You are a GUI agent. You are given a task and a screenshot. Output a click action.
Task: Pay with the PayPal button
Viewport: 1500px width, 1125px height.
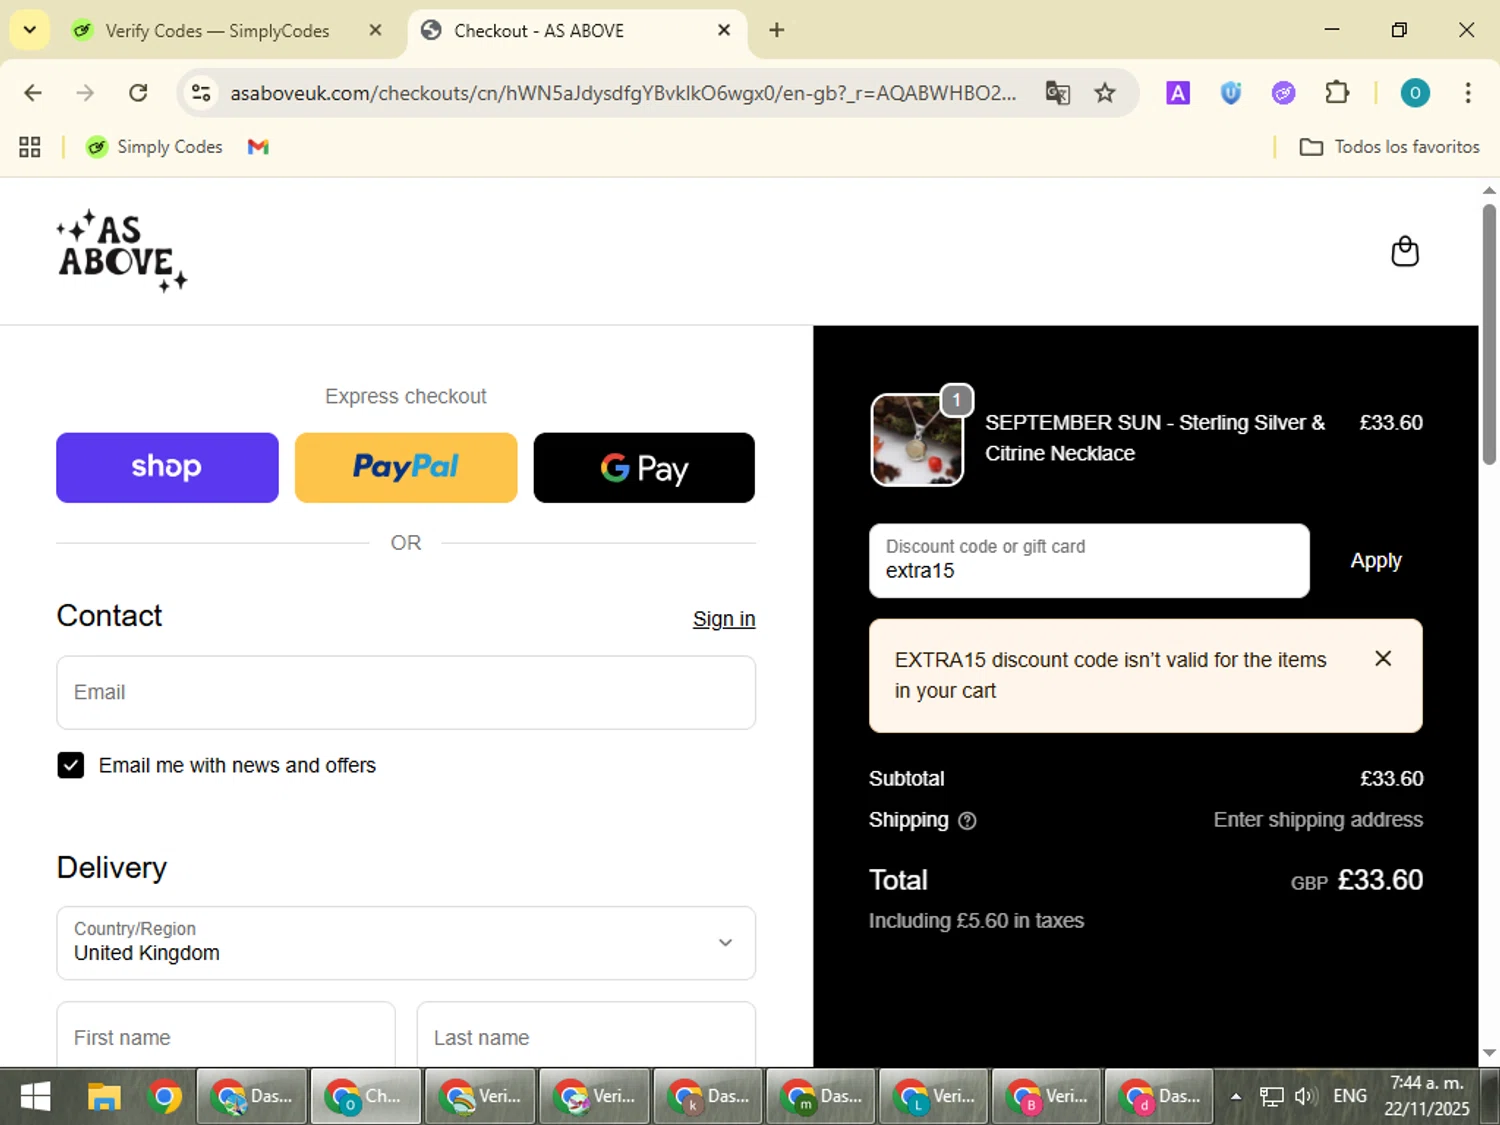406,467
